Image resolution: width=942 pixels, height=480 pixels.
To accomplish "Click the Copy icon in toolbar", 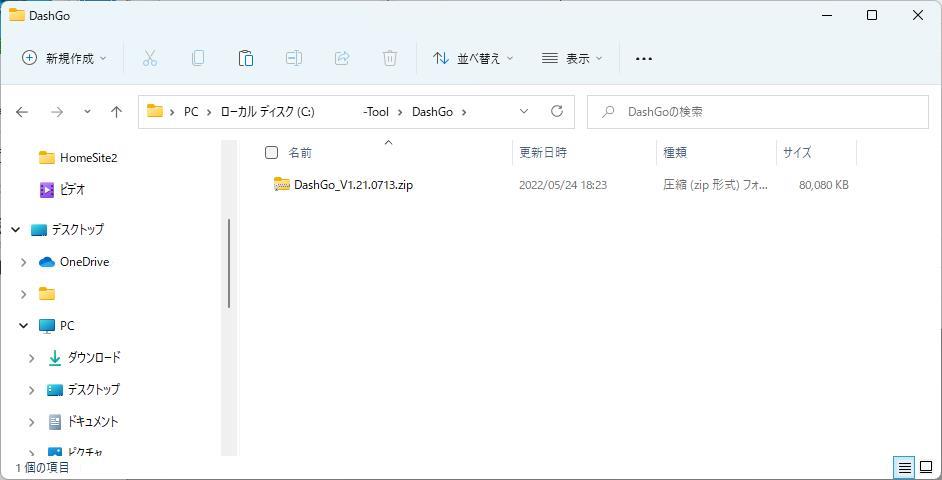I will [198, 58].
